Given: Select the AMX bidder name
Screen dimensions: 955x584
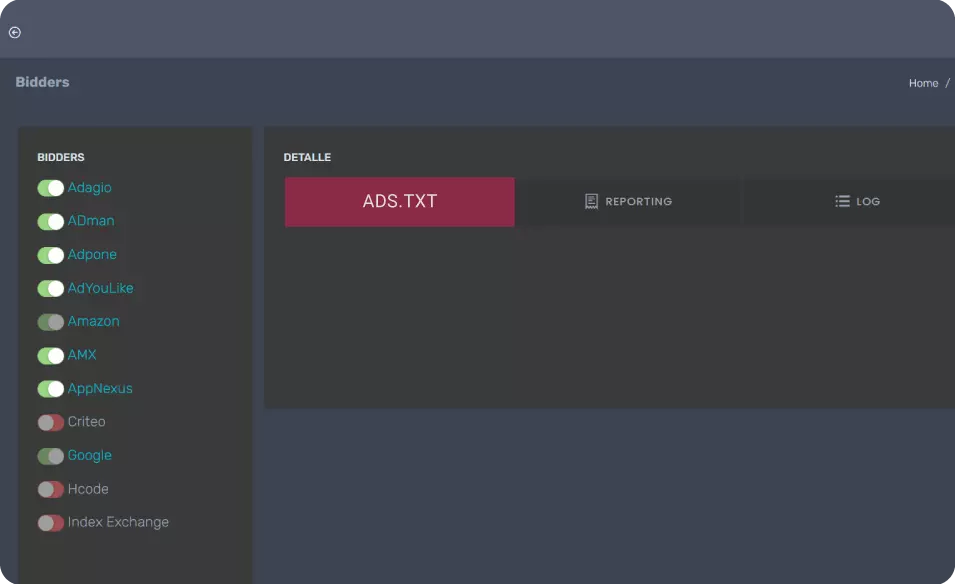Looking at the screenshot, I should pos(82,355).
